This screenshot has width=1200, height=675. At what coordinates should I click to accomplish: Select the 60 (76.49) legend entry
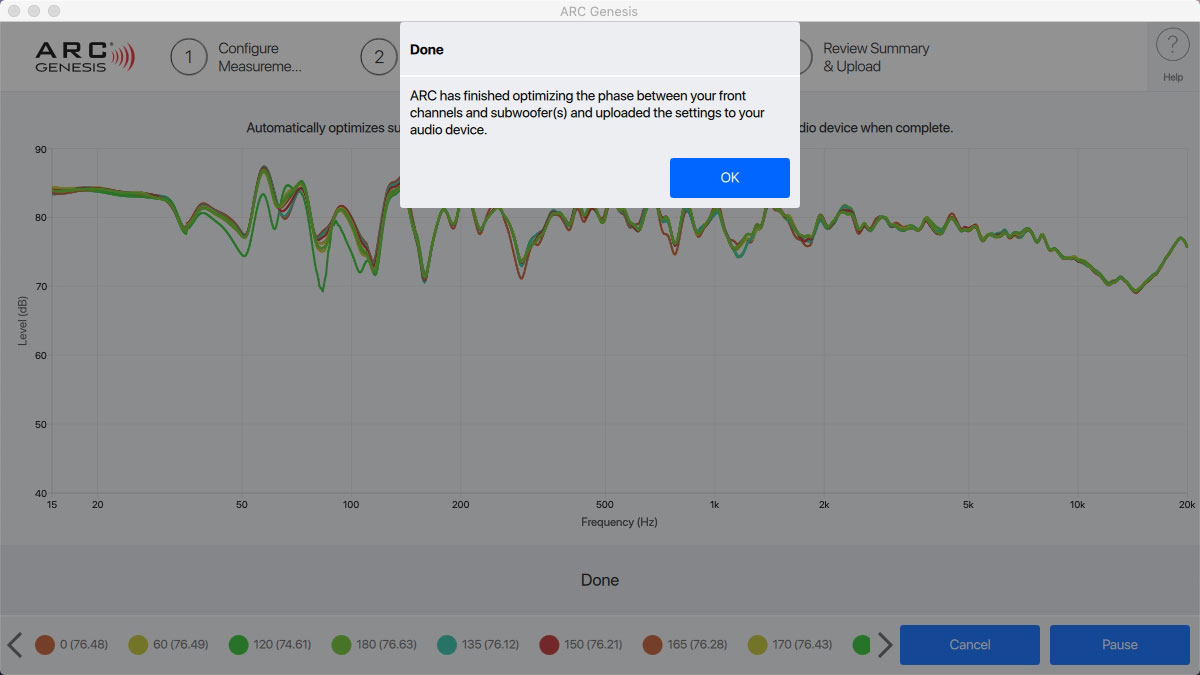tap(168, 645)
